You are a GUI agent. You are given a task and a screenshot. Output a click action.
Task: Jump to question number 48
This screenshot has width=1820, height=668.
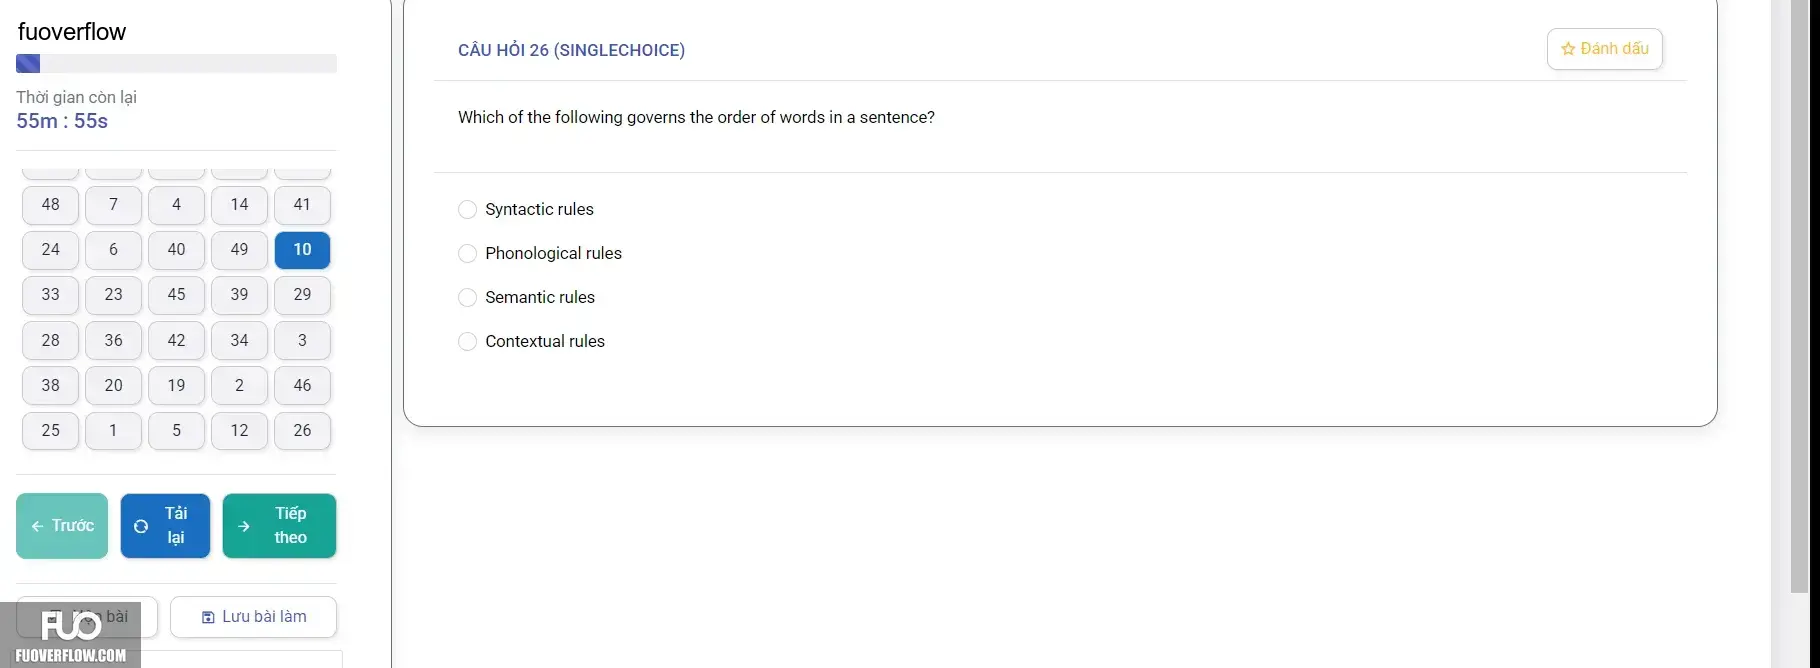tap(50, 205)
